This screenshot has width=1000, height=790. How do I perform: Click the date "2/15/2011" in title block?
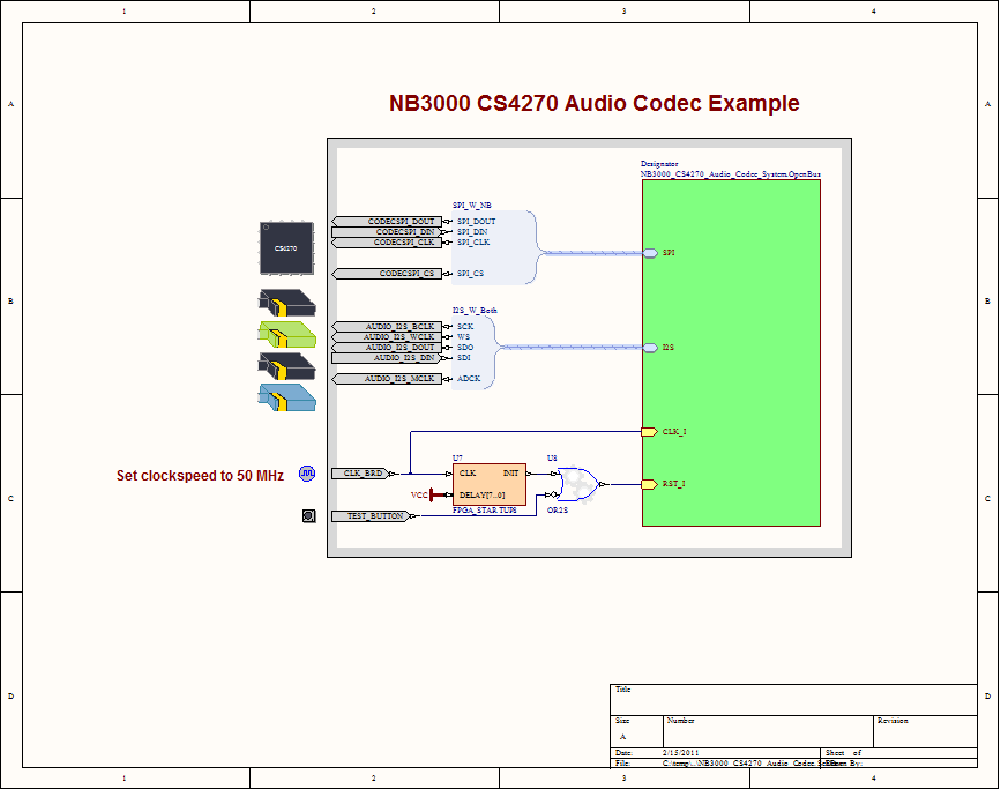pyautogui.click(x=680, y=753)
